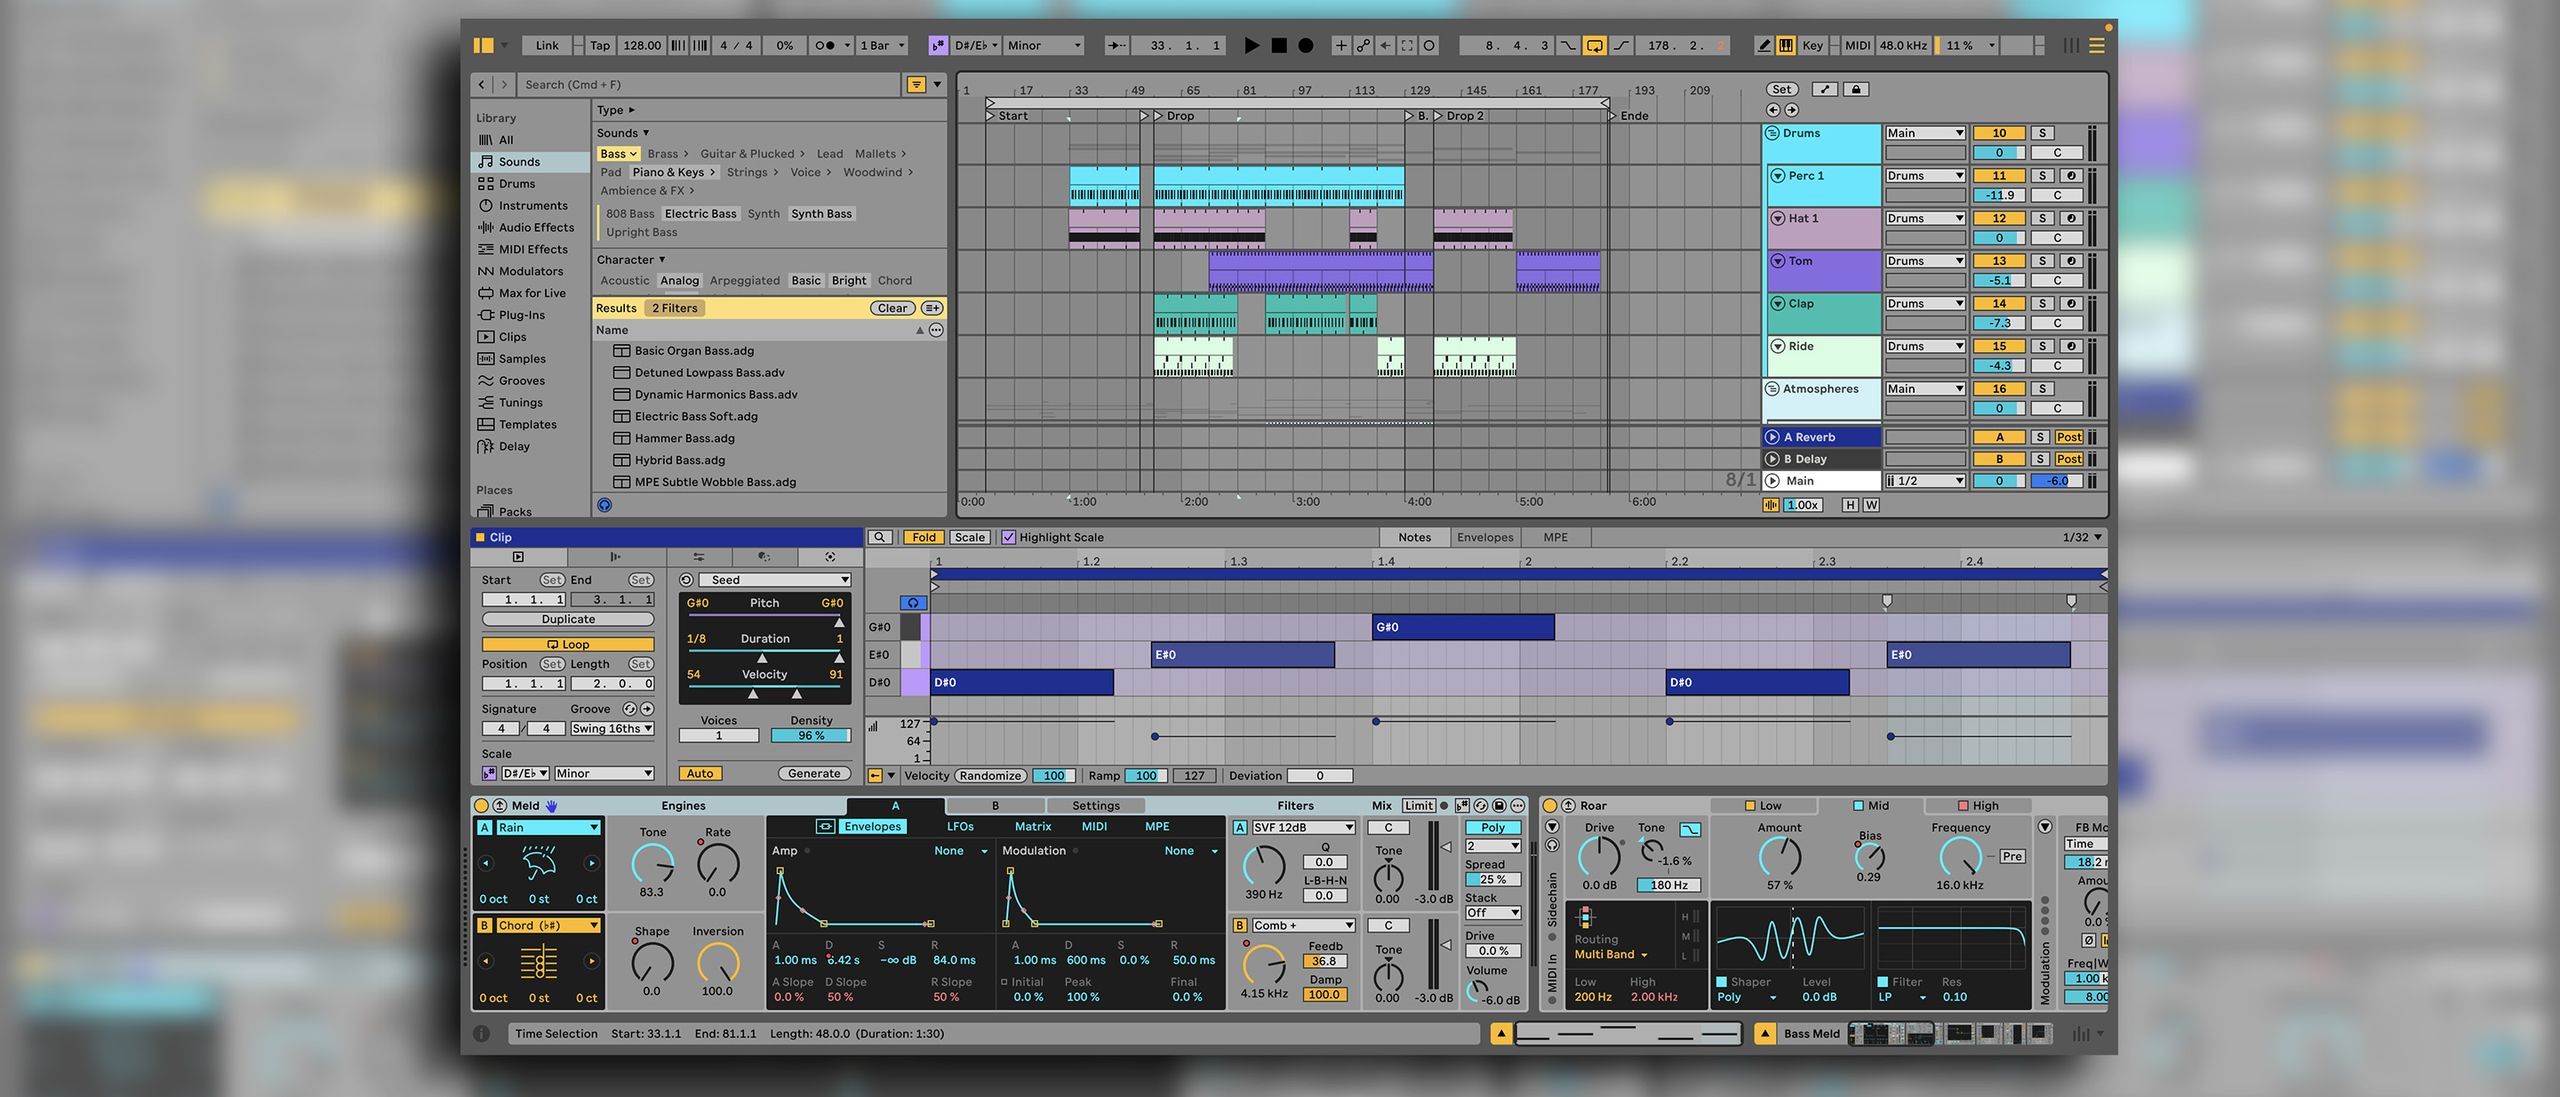Click the lock envelopes icon next to Set

tap(1856, 89)
